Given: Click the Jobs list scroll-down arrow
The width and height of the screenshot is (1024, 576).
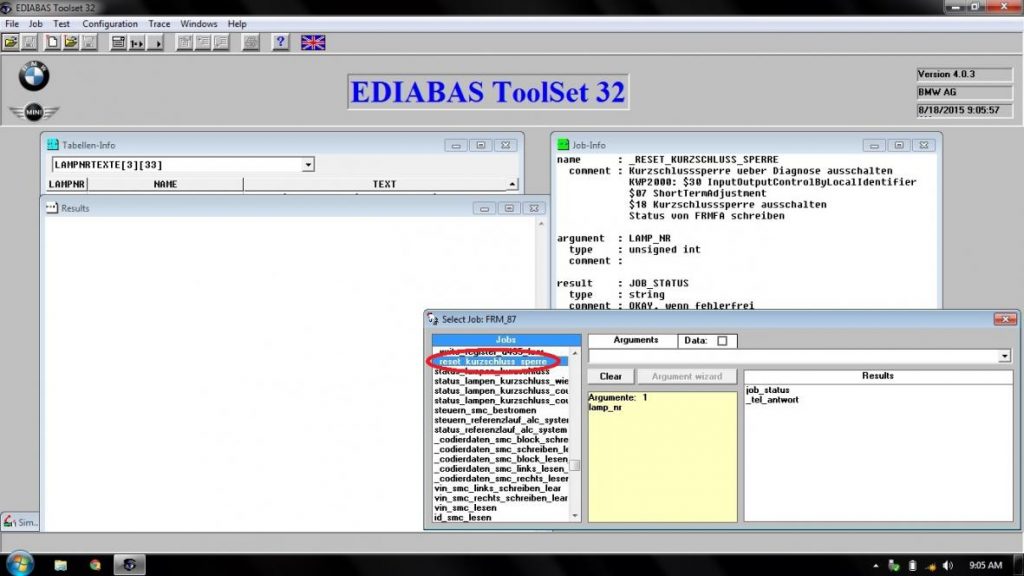Looking at the screenshot, I should [x=575, y=516].
